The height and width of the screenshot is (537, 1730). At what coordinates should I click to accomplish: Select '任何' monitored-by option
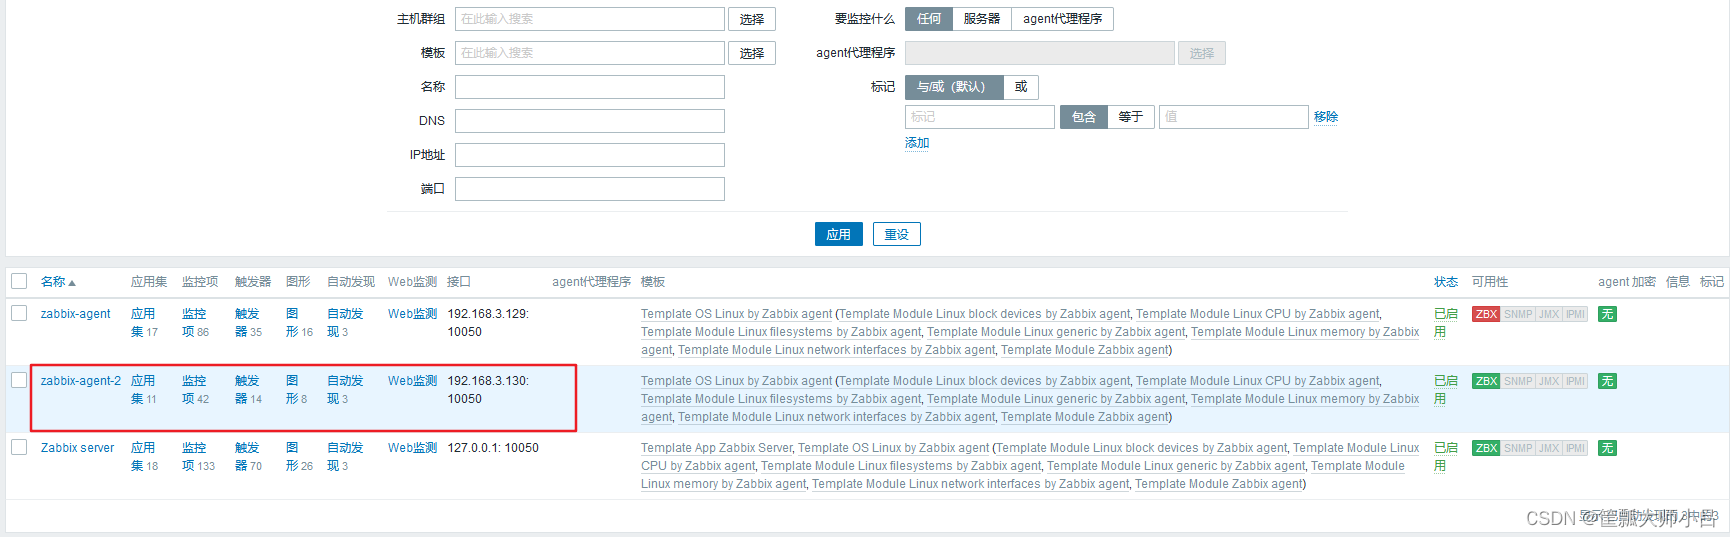pos(929,19)
